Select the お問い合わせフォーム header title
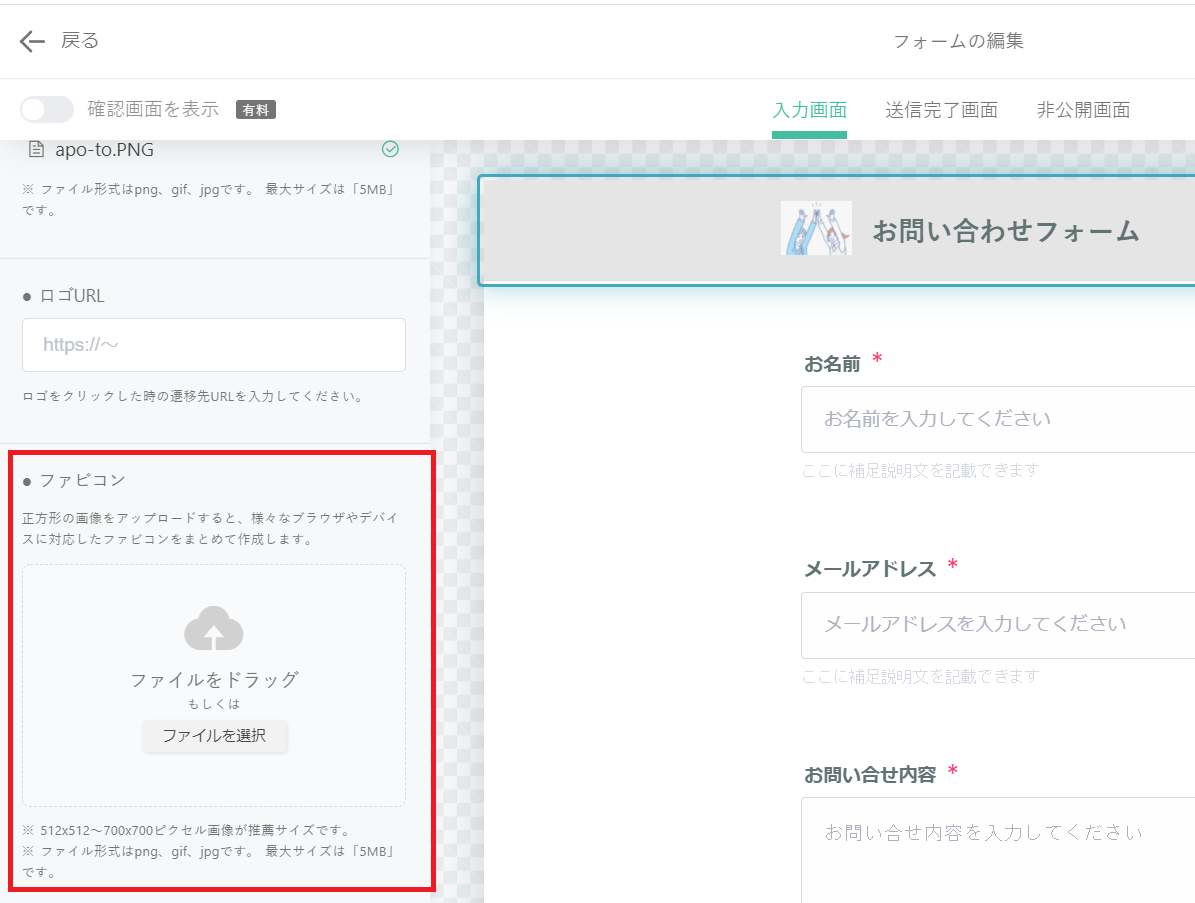 point(1005,231)
